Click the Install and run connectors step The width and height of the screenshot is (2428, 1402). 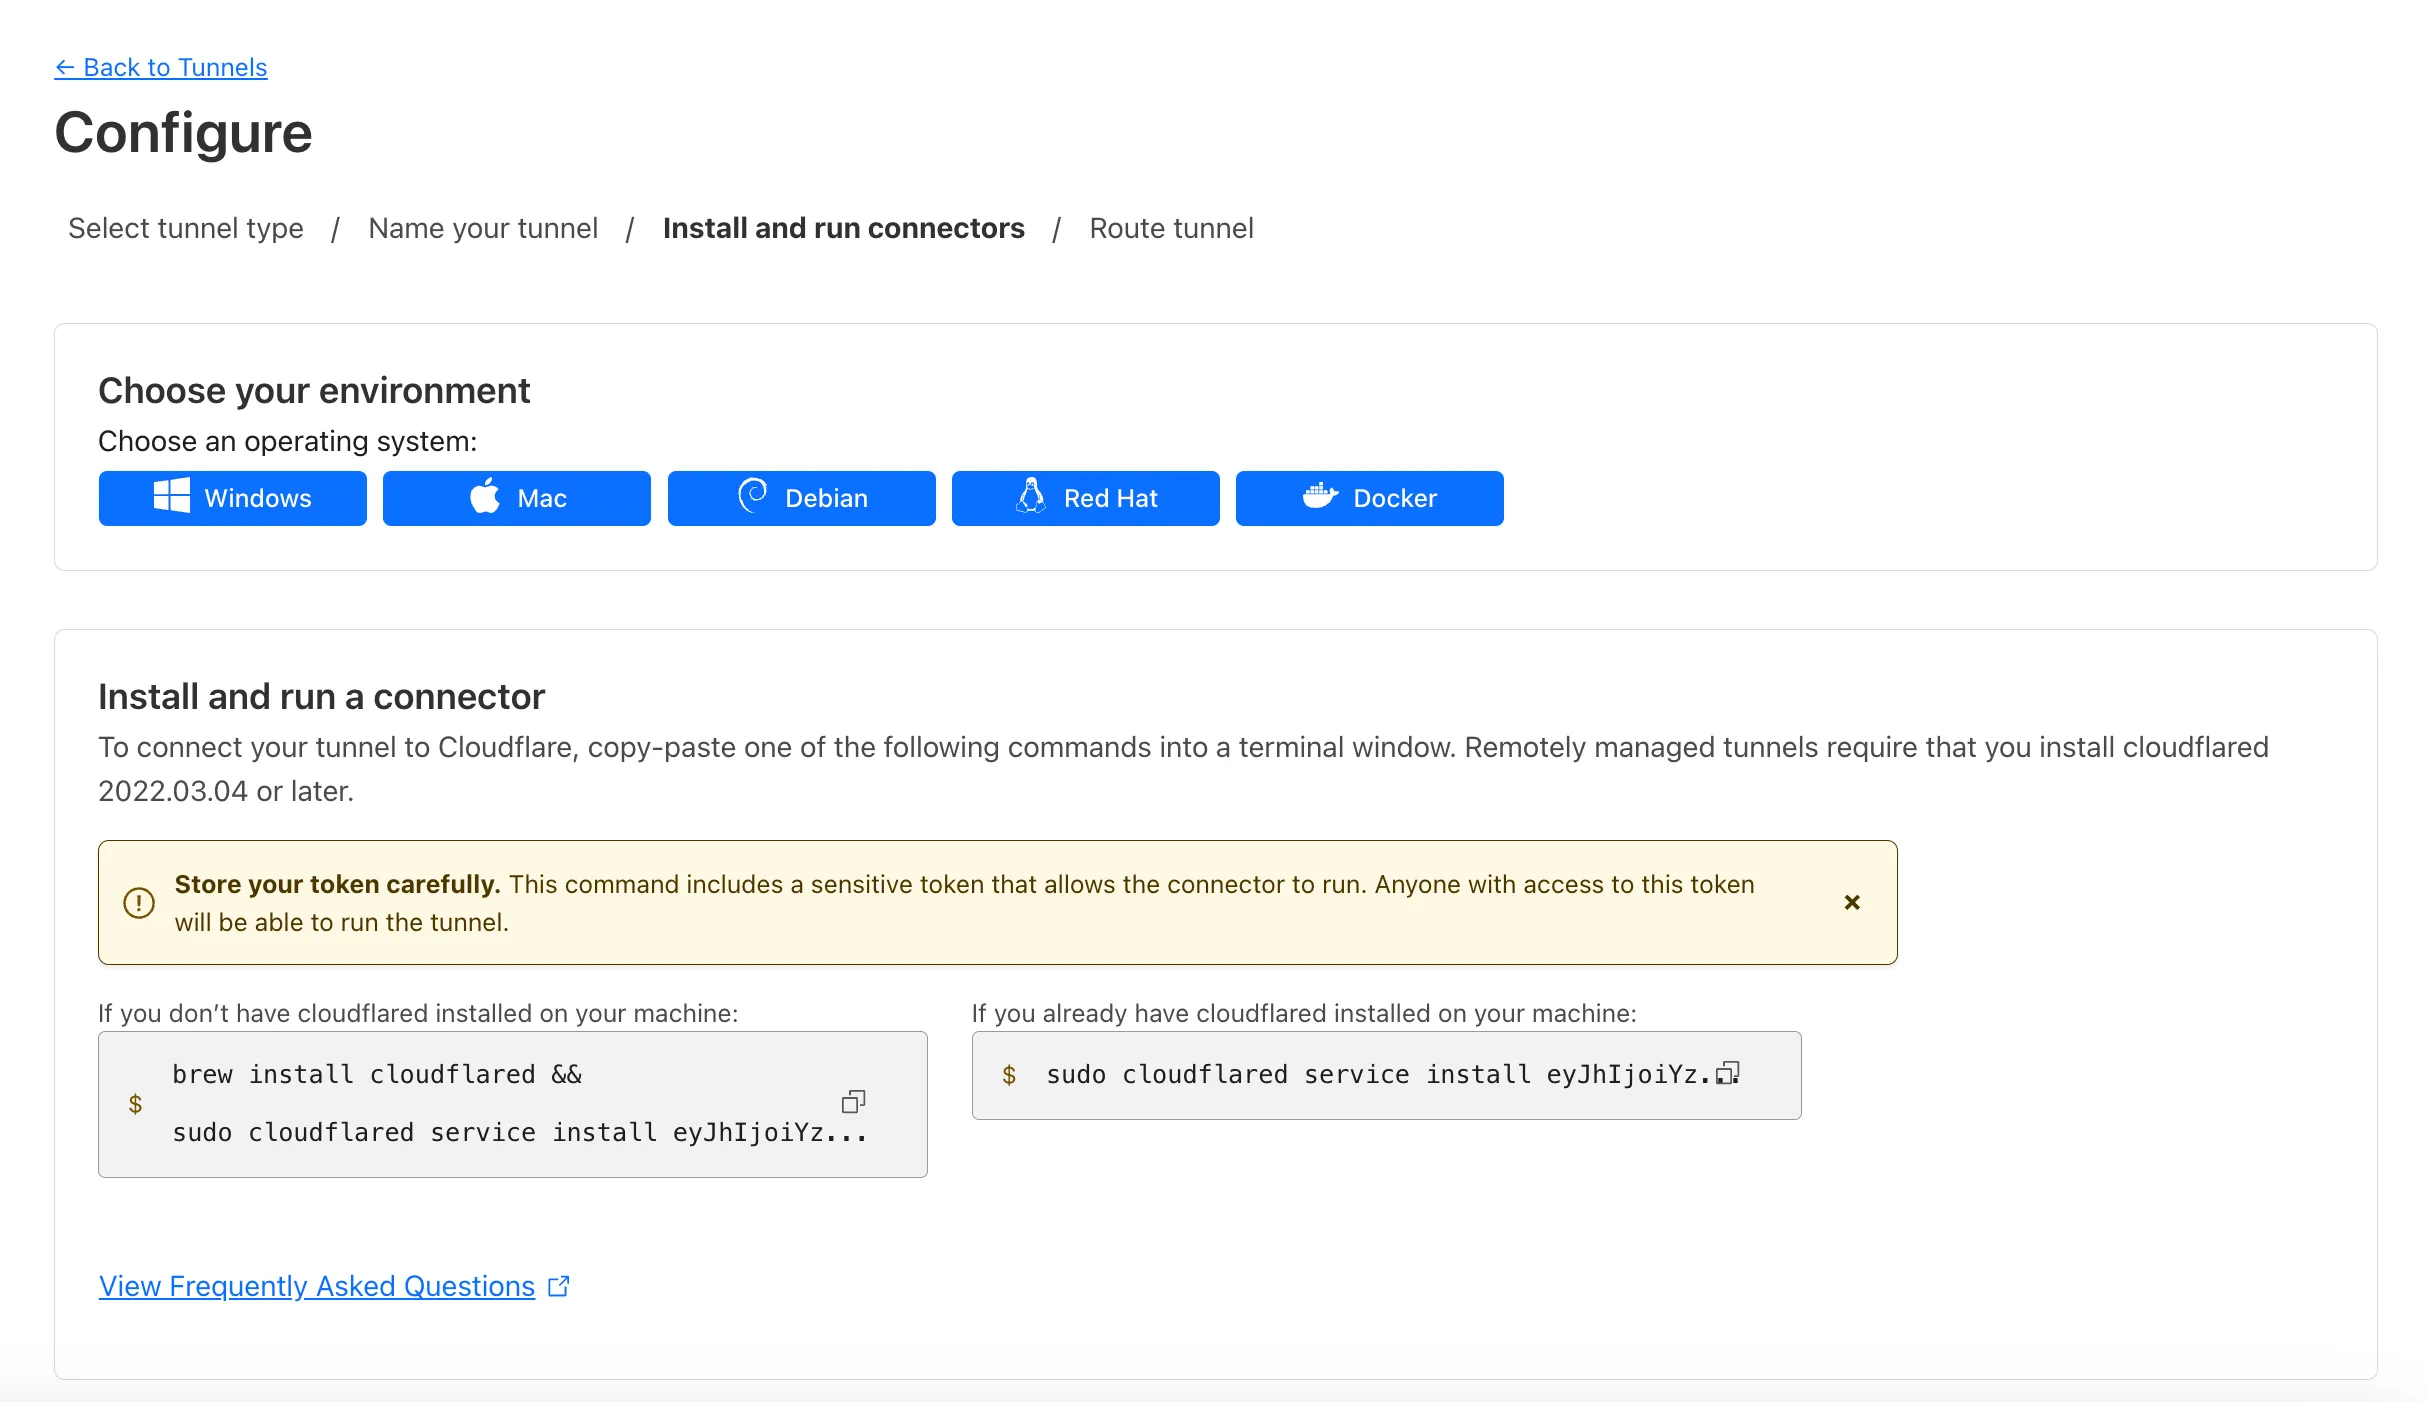coord(843,228)
